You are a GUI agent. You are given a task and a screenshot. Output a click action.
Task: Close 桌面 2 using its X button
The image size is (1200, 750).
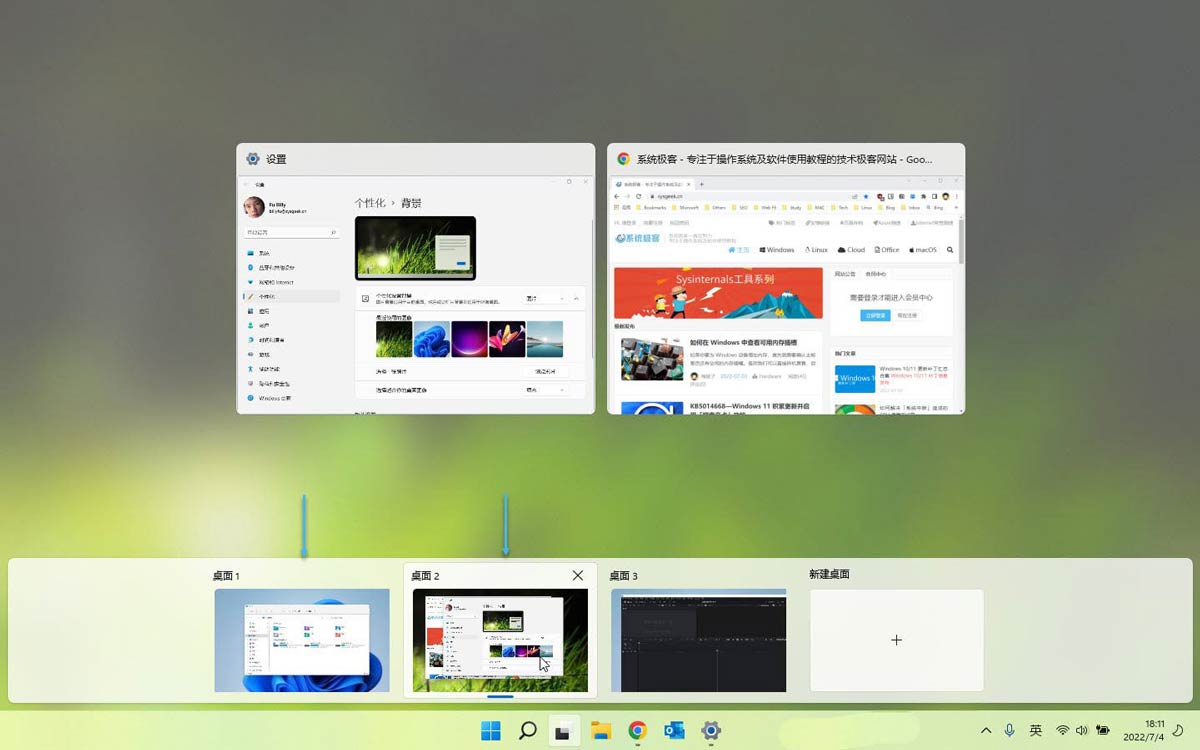tap(578, 575)
